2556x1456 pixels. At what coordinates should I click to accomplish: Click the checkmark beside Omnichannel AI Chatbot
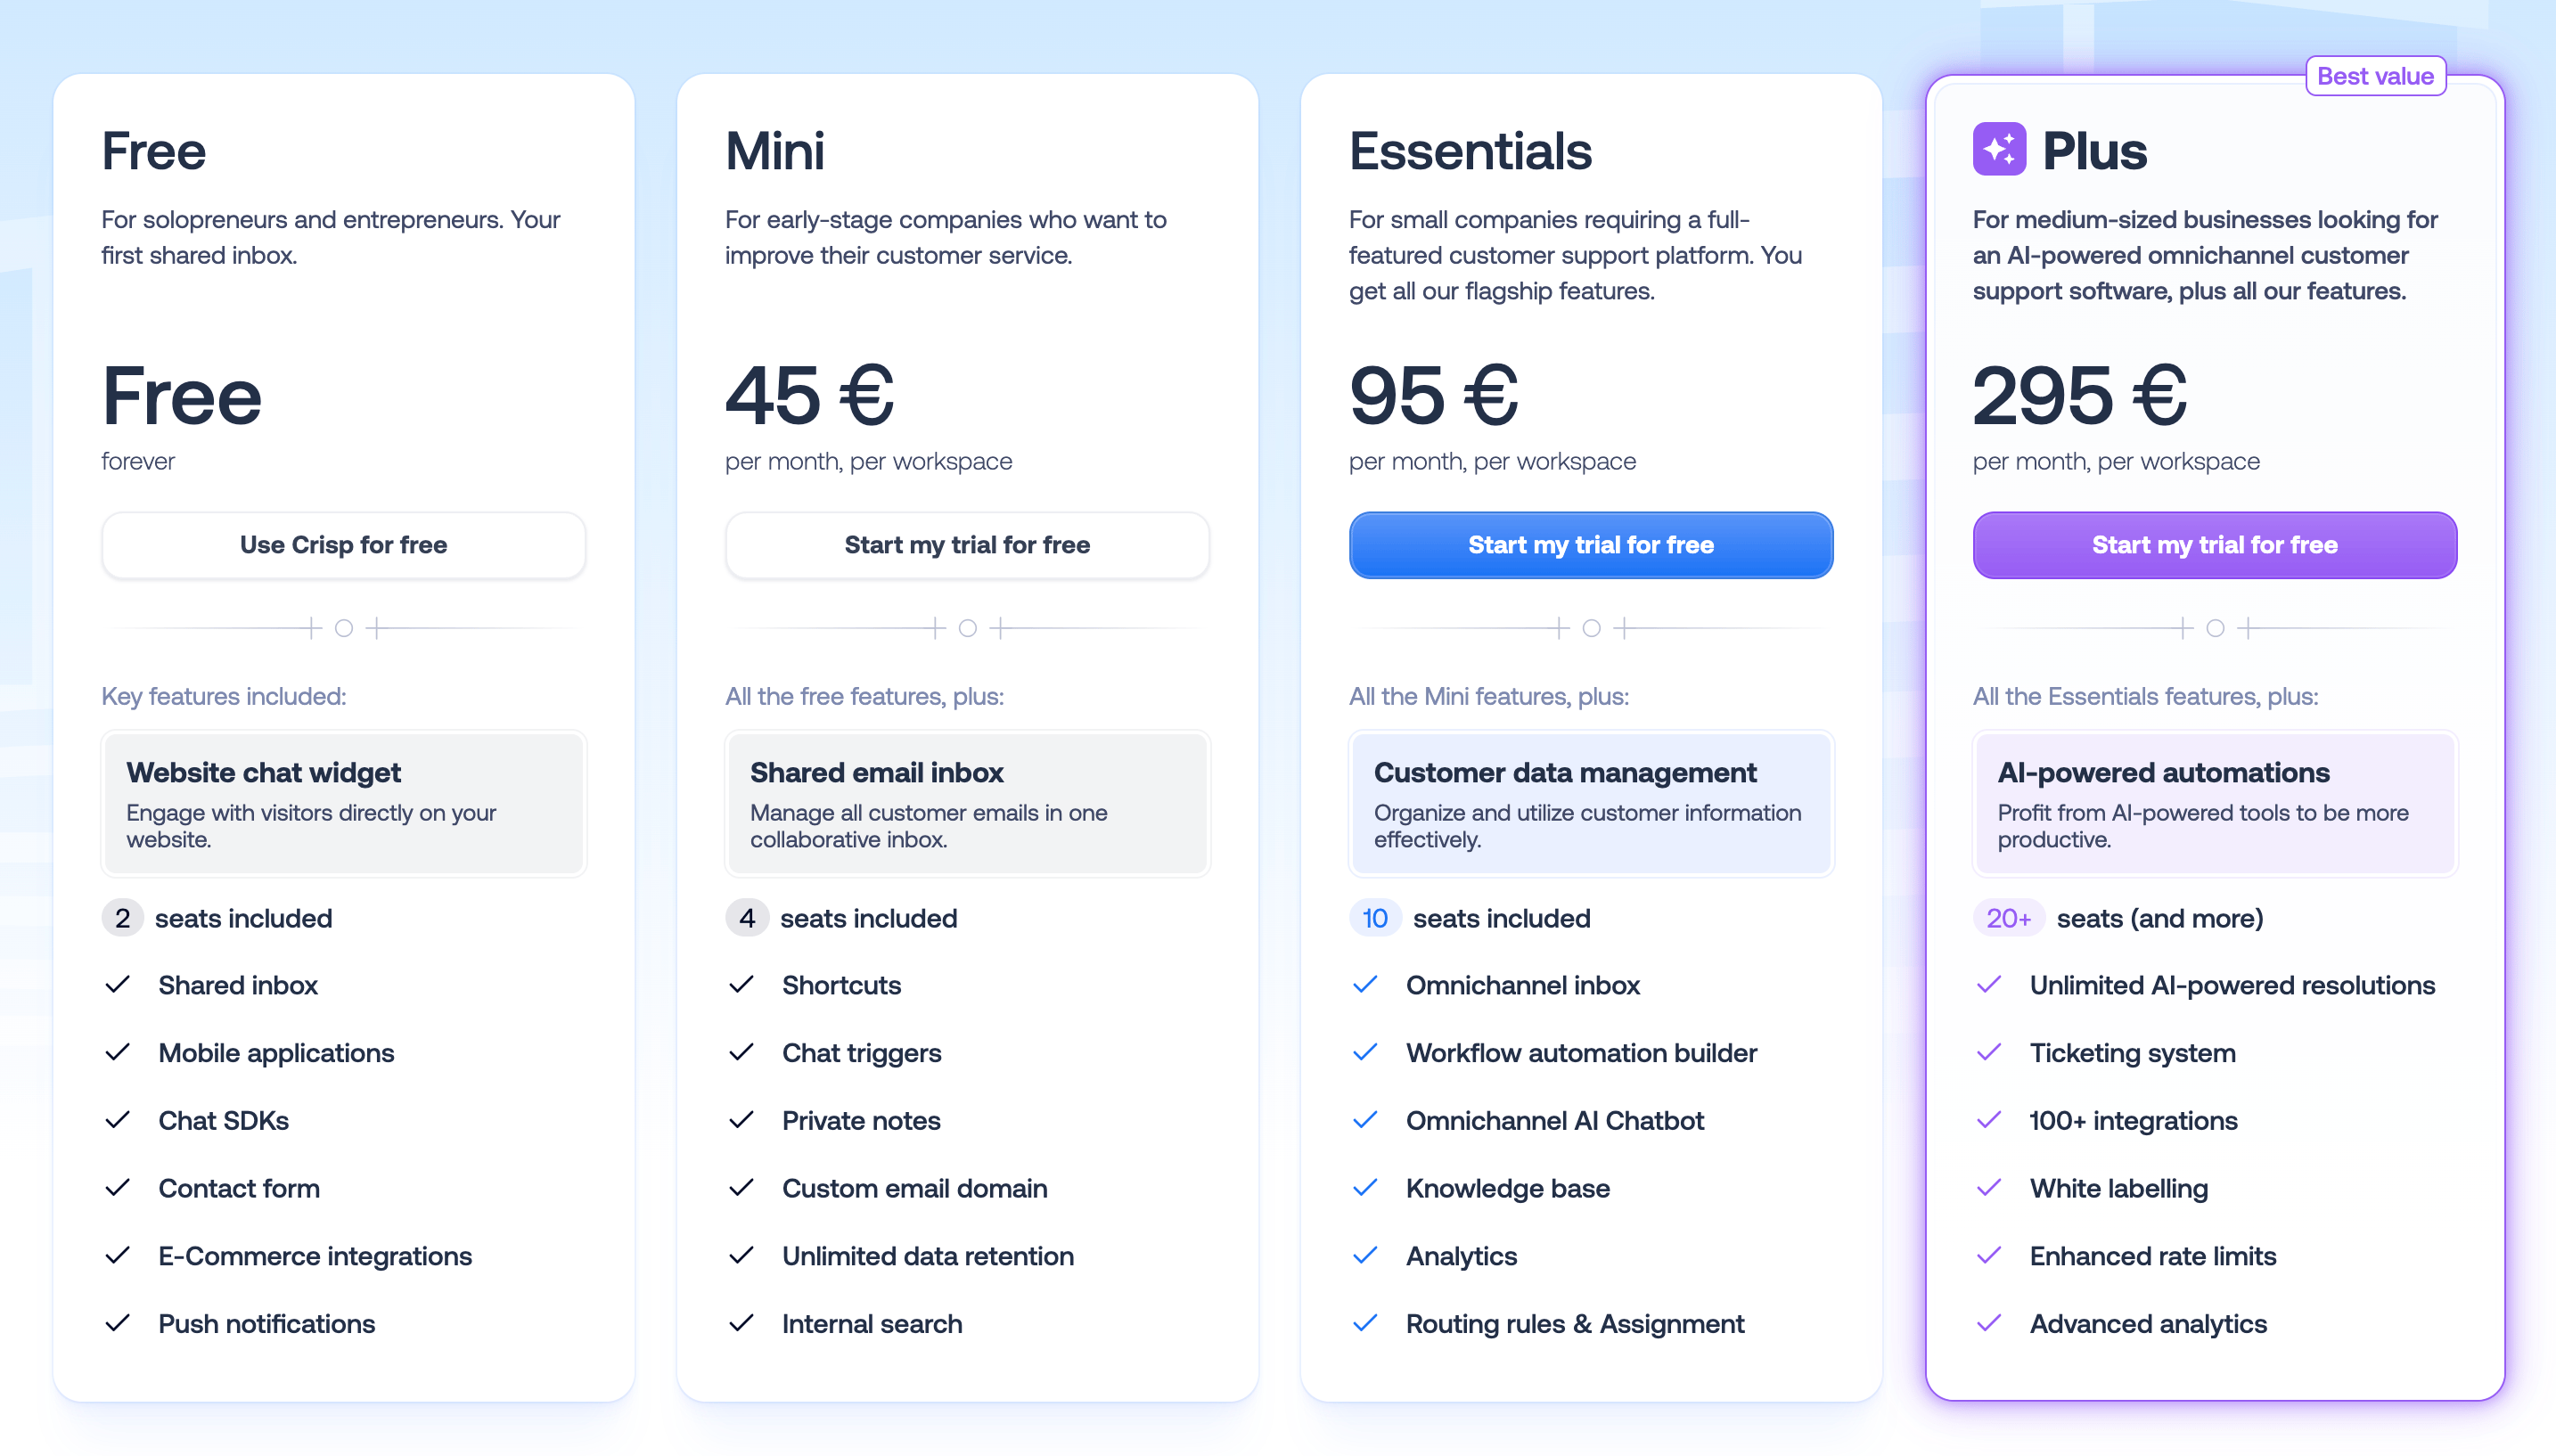tap(1365, 1120)
